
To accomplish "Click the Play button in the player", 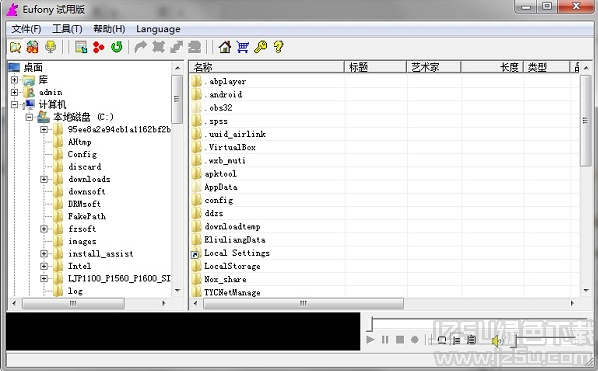I will tap(370, 339).
